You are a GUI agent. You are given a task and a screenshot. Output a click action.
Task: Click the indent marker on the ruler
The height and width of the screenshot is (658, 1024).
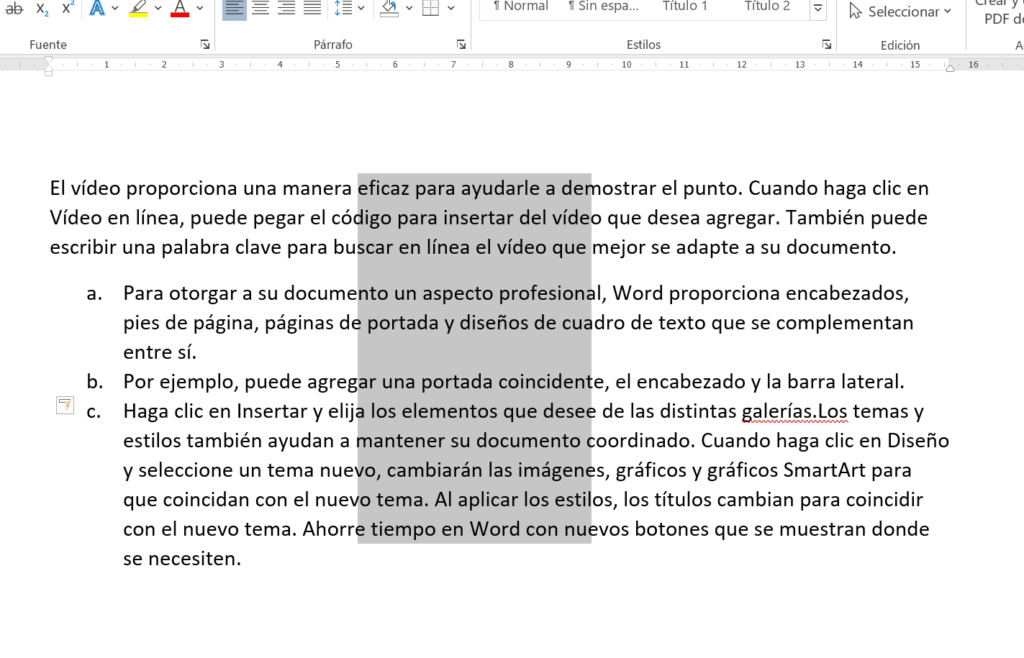49,64
